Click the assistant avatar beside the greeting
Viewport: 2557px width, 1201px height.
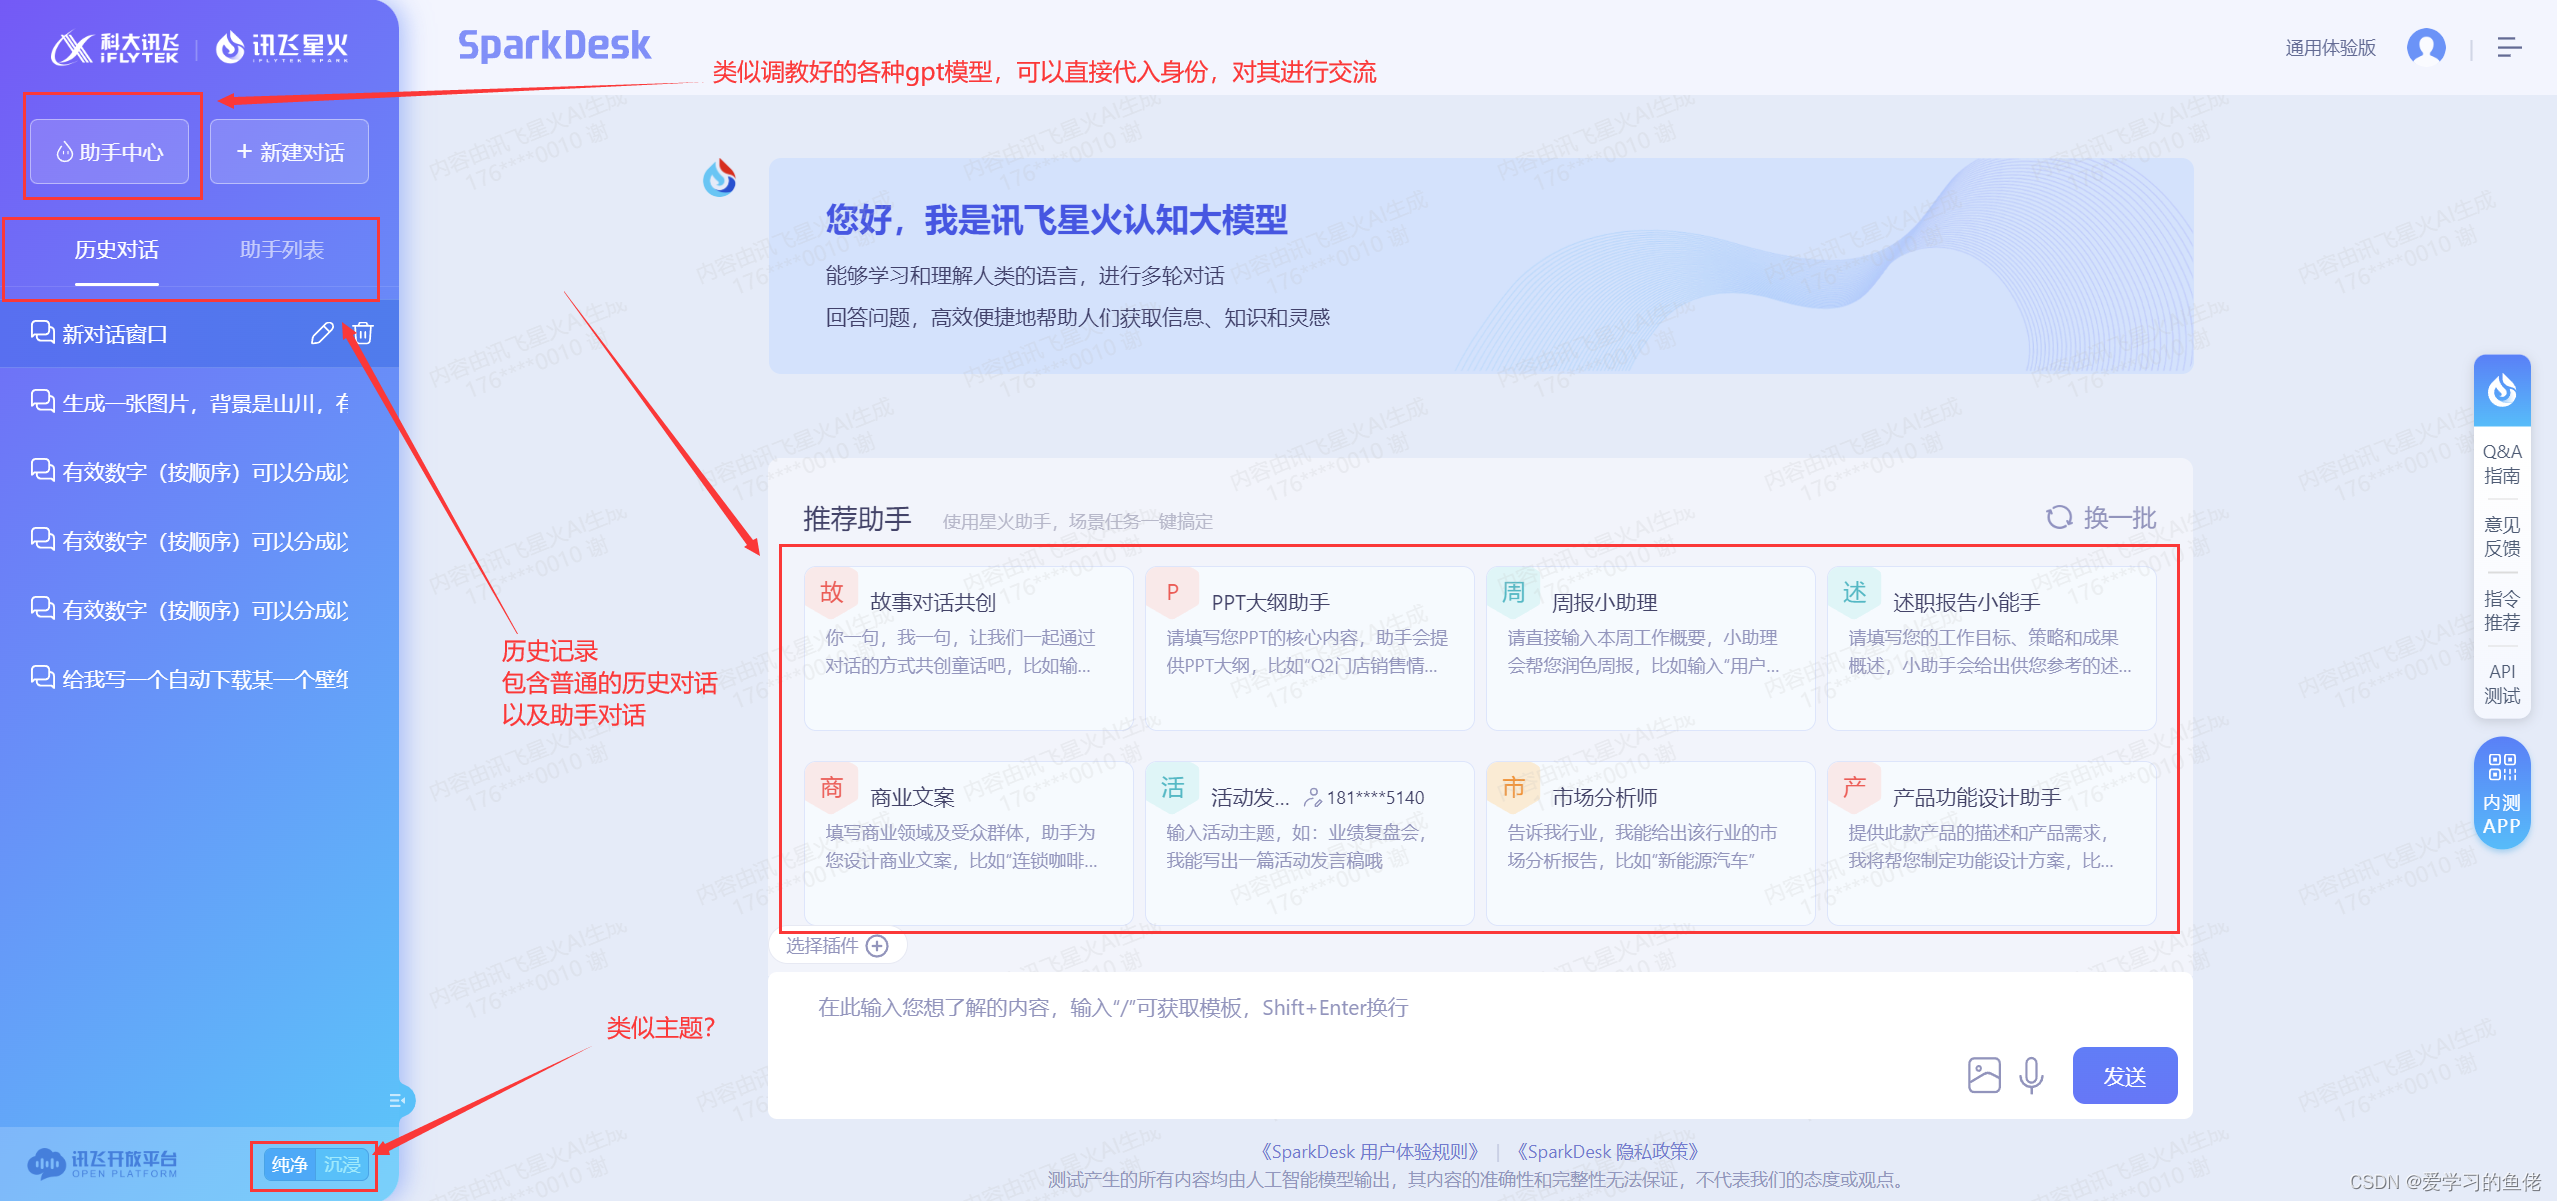[719, 178]
